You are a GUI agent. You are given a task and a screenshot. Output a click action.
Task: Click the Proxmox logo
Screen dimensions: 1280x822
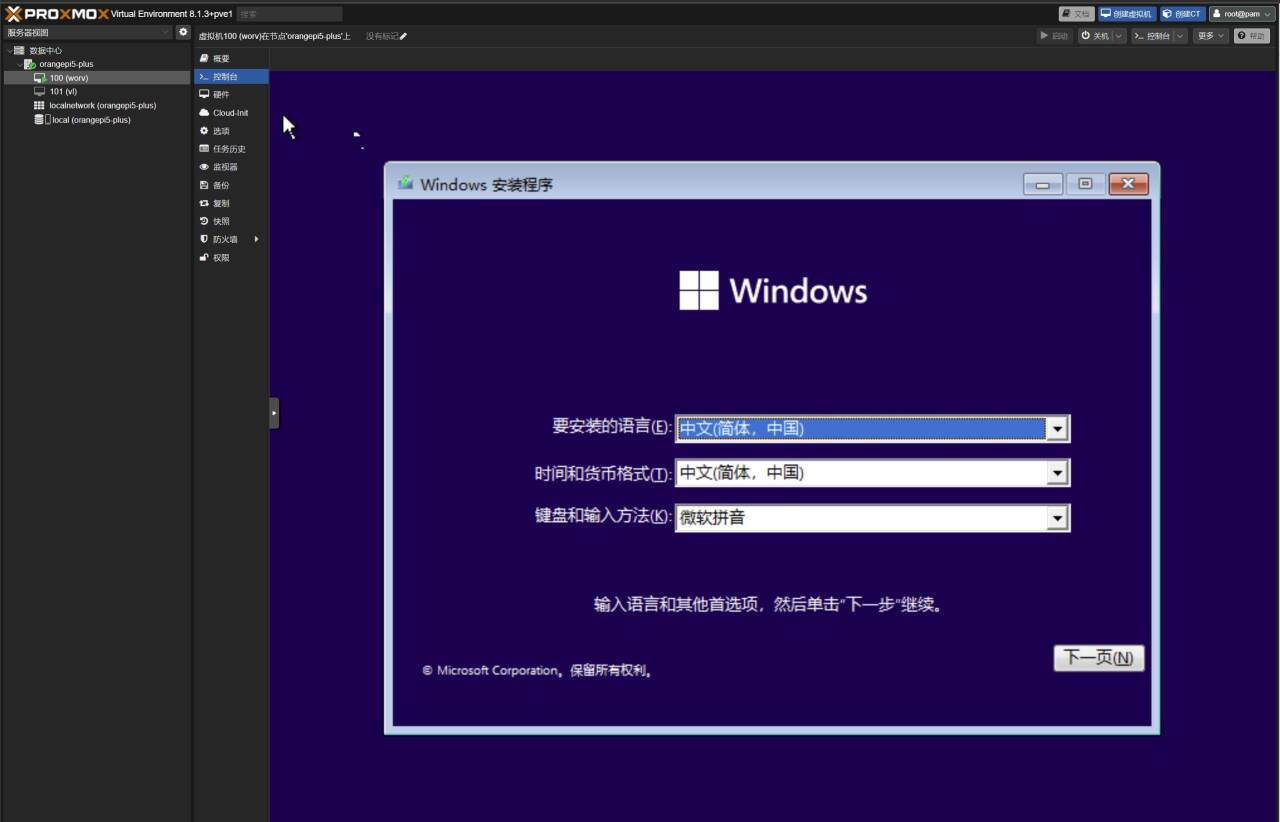coord(57,14)
